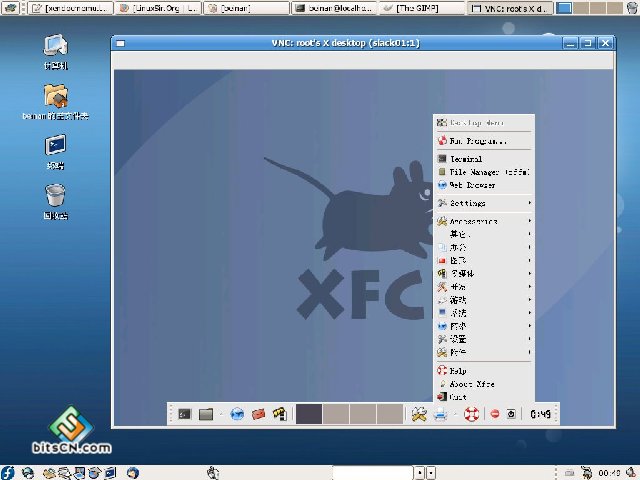Expand the 设置 submenu near menu bottom
Screen dimensions: 640x480
pos(484,339)
